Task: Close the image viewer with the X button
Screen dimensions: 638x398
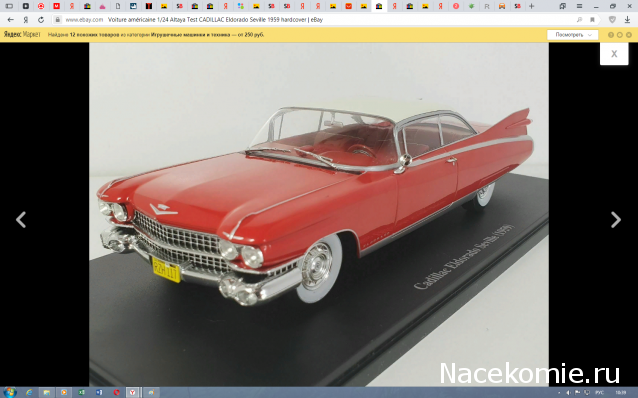Action: (614, 54)
